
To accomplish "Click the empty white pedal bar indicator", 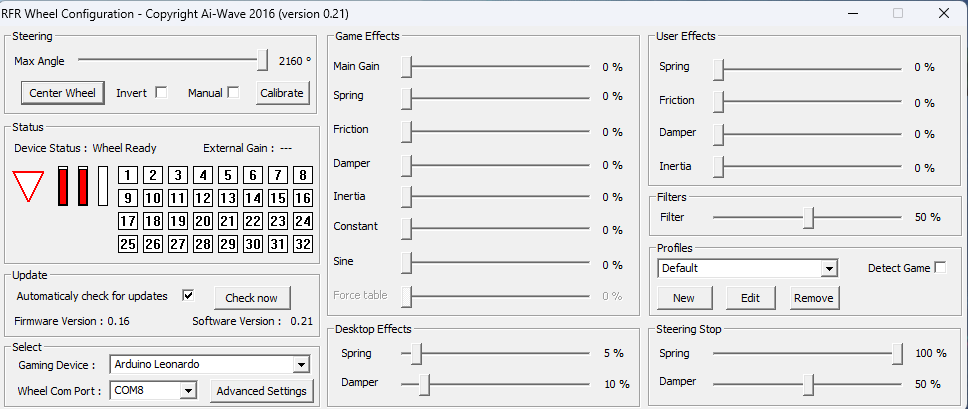I will pyautogui.click(x=102, y=186).
